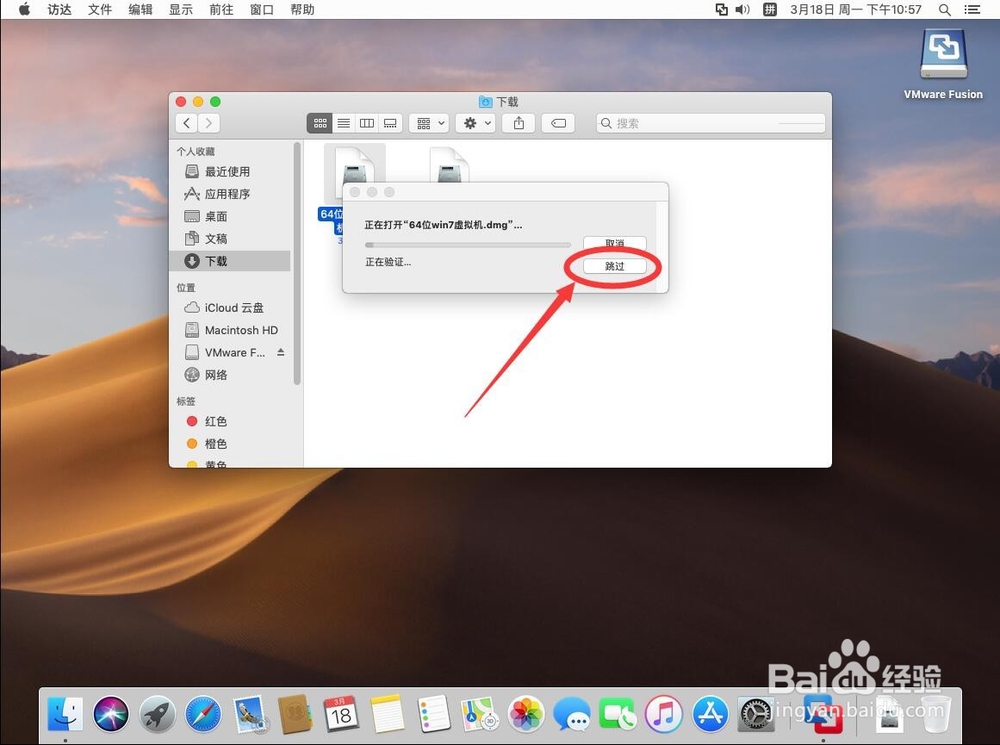Open the 前往 menu in the menu bar
This screenshot has width=1000, height=745.
pyautogui.click(x=221, y=9)
